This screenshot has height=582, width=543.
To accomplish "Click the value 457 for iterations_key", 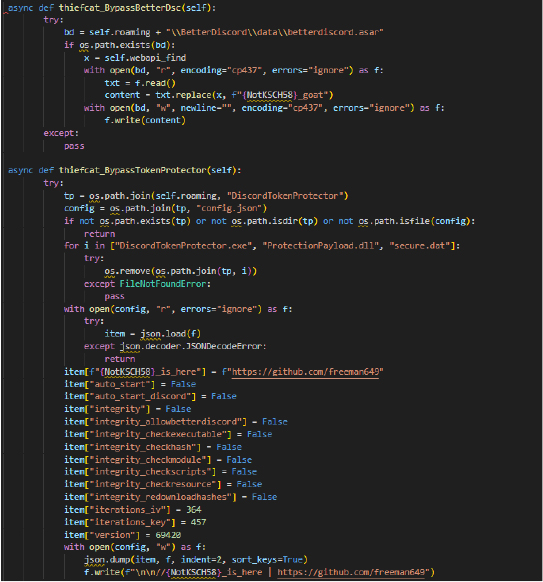I will pyautogui.click(x=199, y=522).
